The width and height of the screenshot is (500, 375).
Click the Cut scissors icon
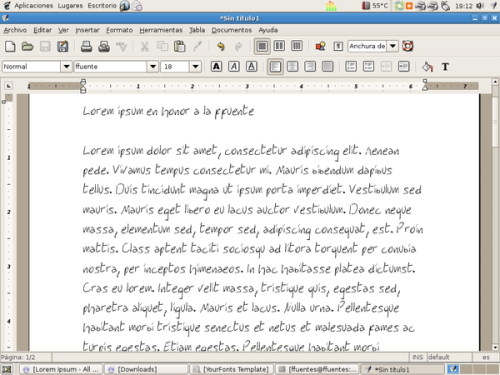[x=144, y=46]
